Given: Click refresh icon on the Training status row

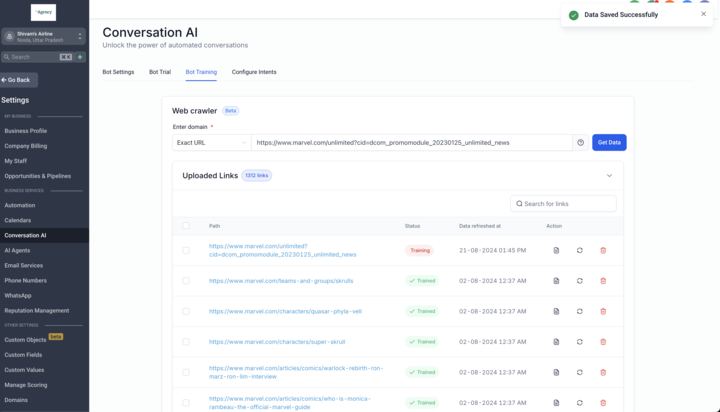Looking at the screenshot, I should [580, 250].
